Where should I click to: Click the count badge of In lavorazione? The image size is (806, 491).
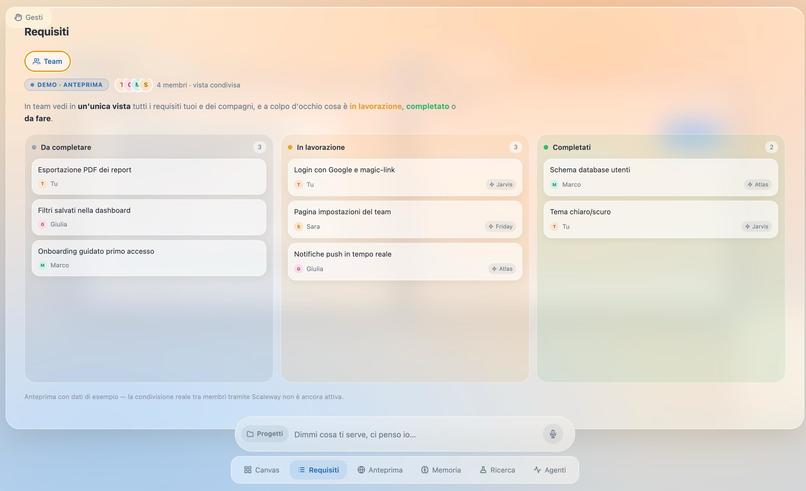(x=515, y=148)
